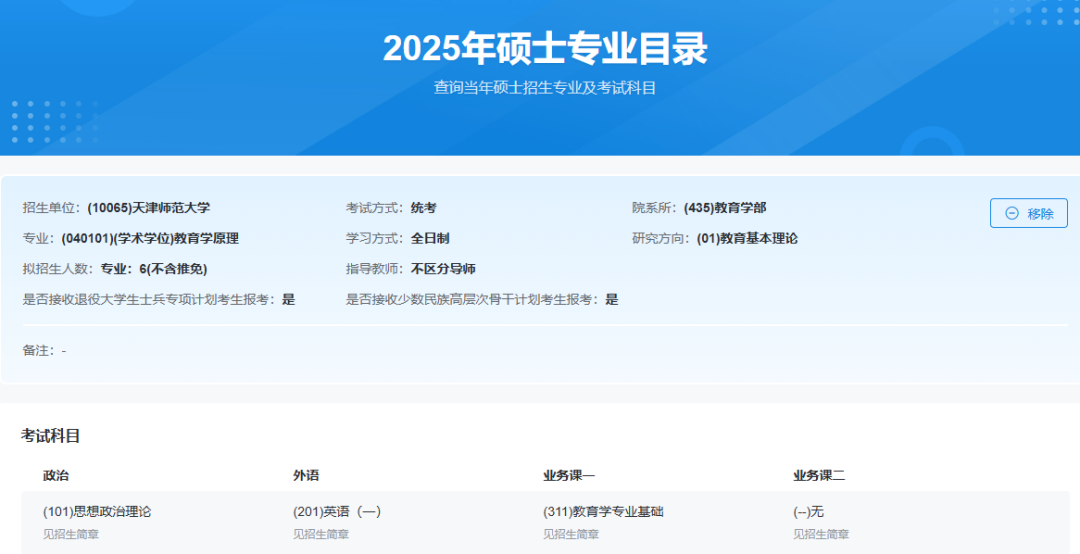This screenshot has height=554, width=1080.
Task: Click the minus circle icon beside 移除
Action: (1012, 213)
